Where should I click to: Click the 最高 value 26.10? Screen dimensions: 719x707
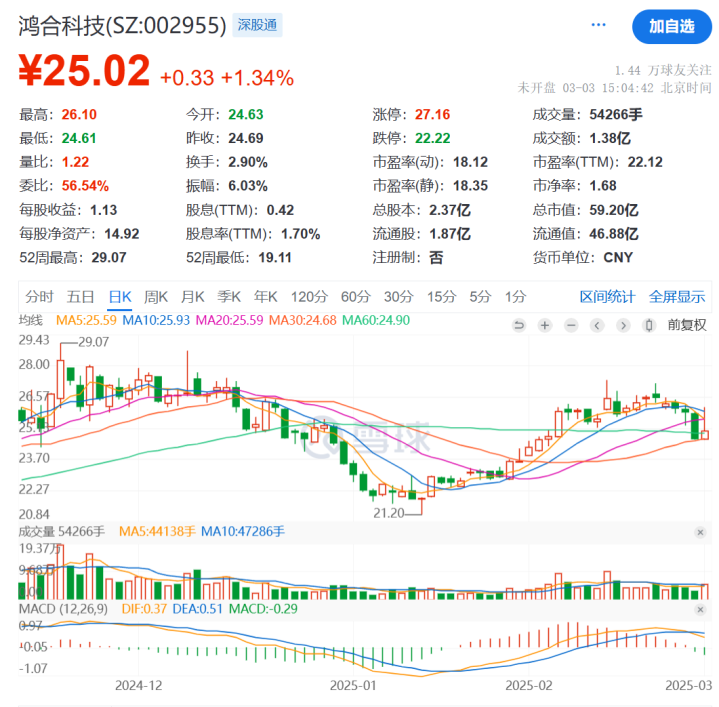pos(79,114)
